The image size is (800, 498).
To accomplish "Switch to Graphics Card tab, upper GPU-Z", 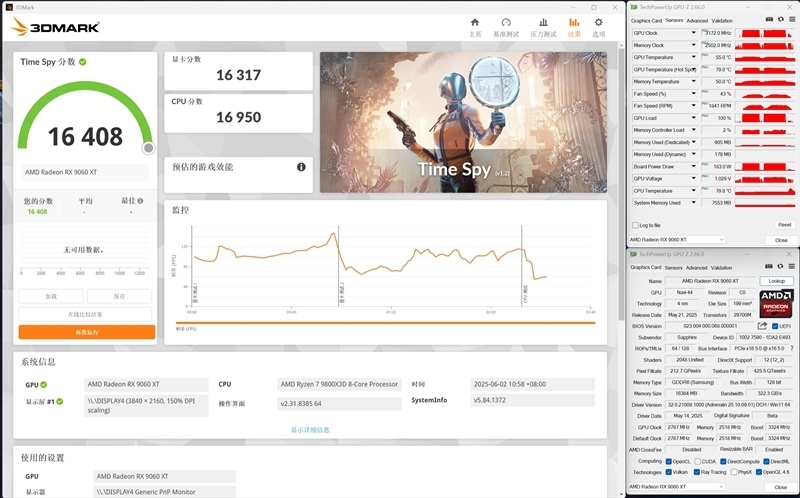I will coord(646,21).
